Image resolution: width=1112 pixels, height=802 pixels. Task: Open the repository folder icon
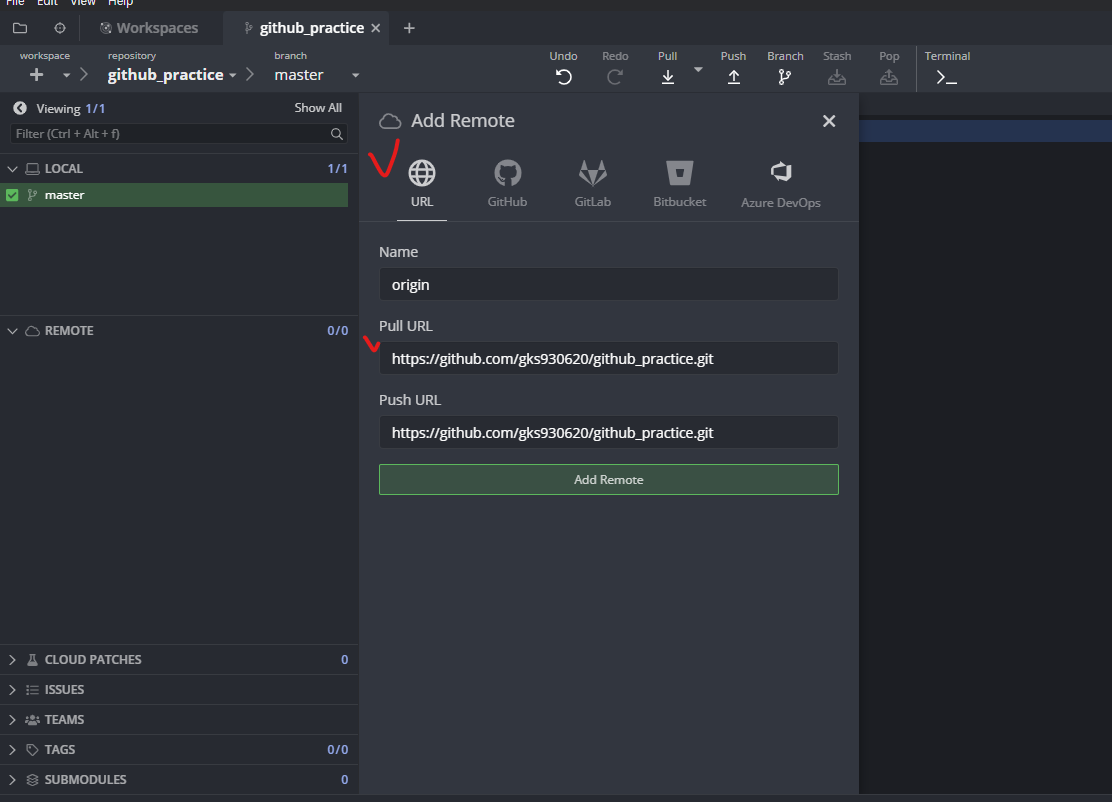20,28
